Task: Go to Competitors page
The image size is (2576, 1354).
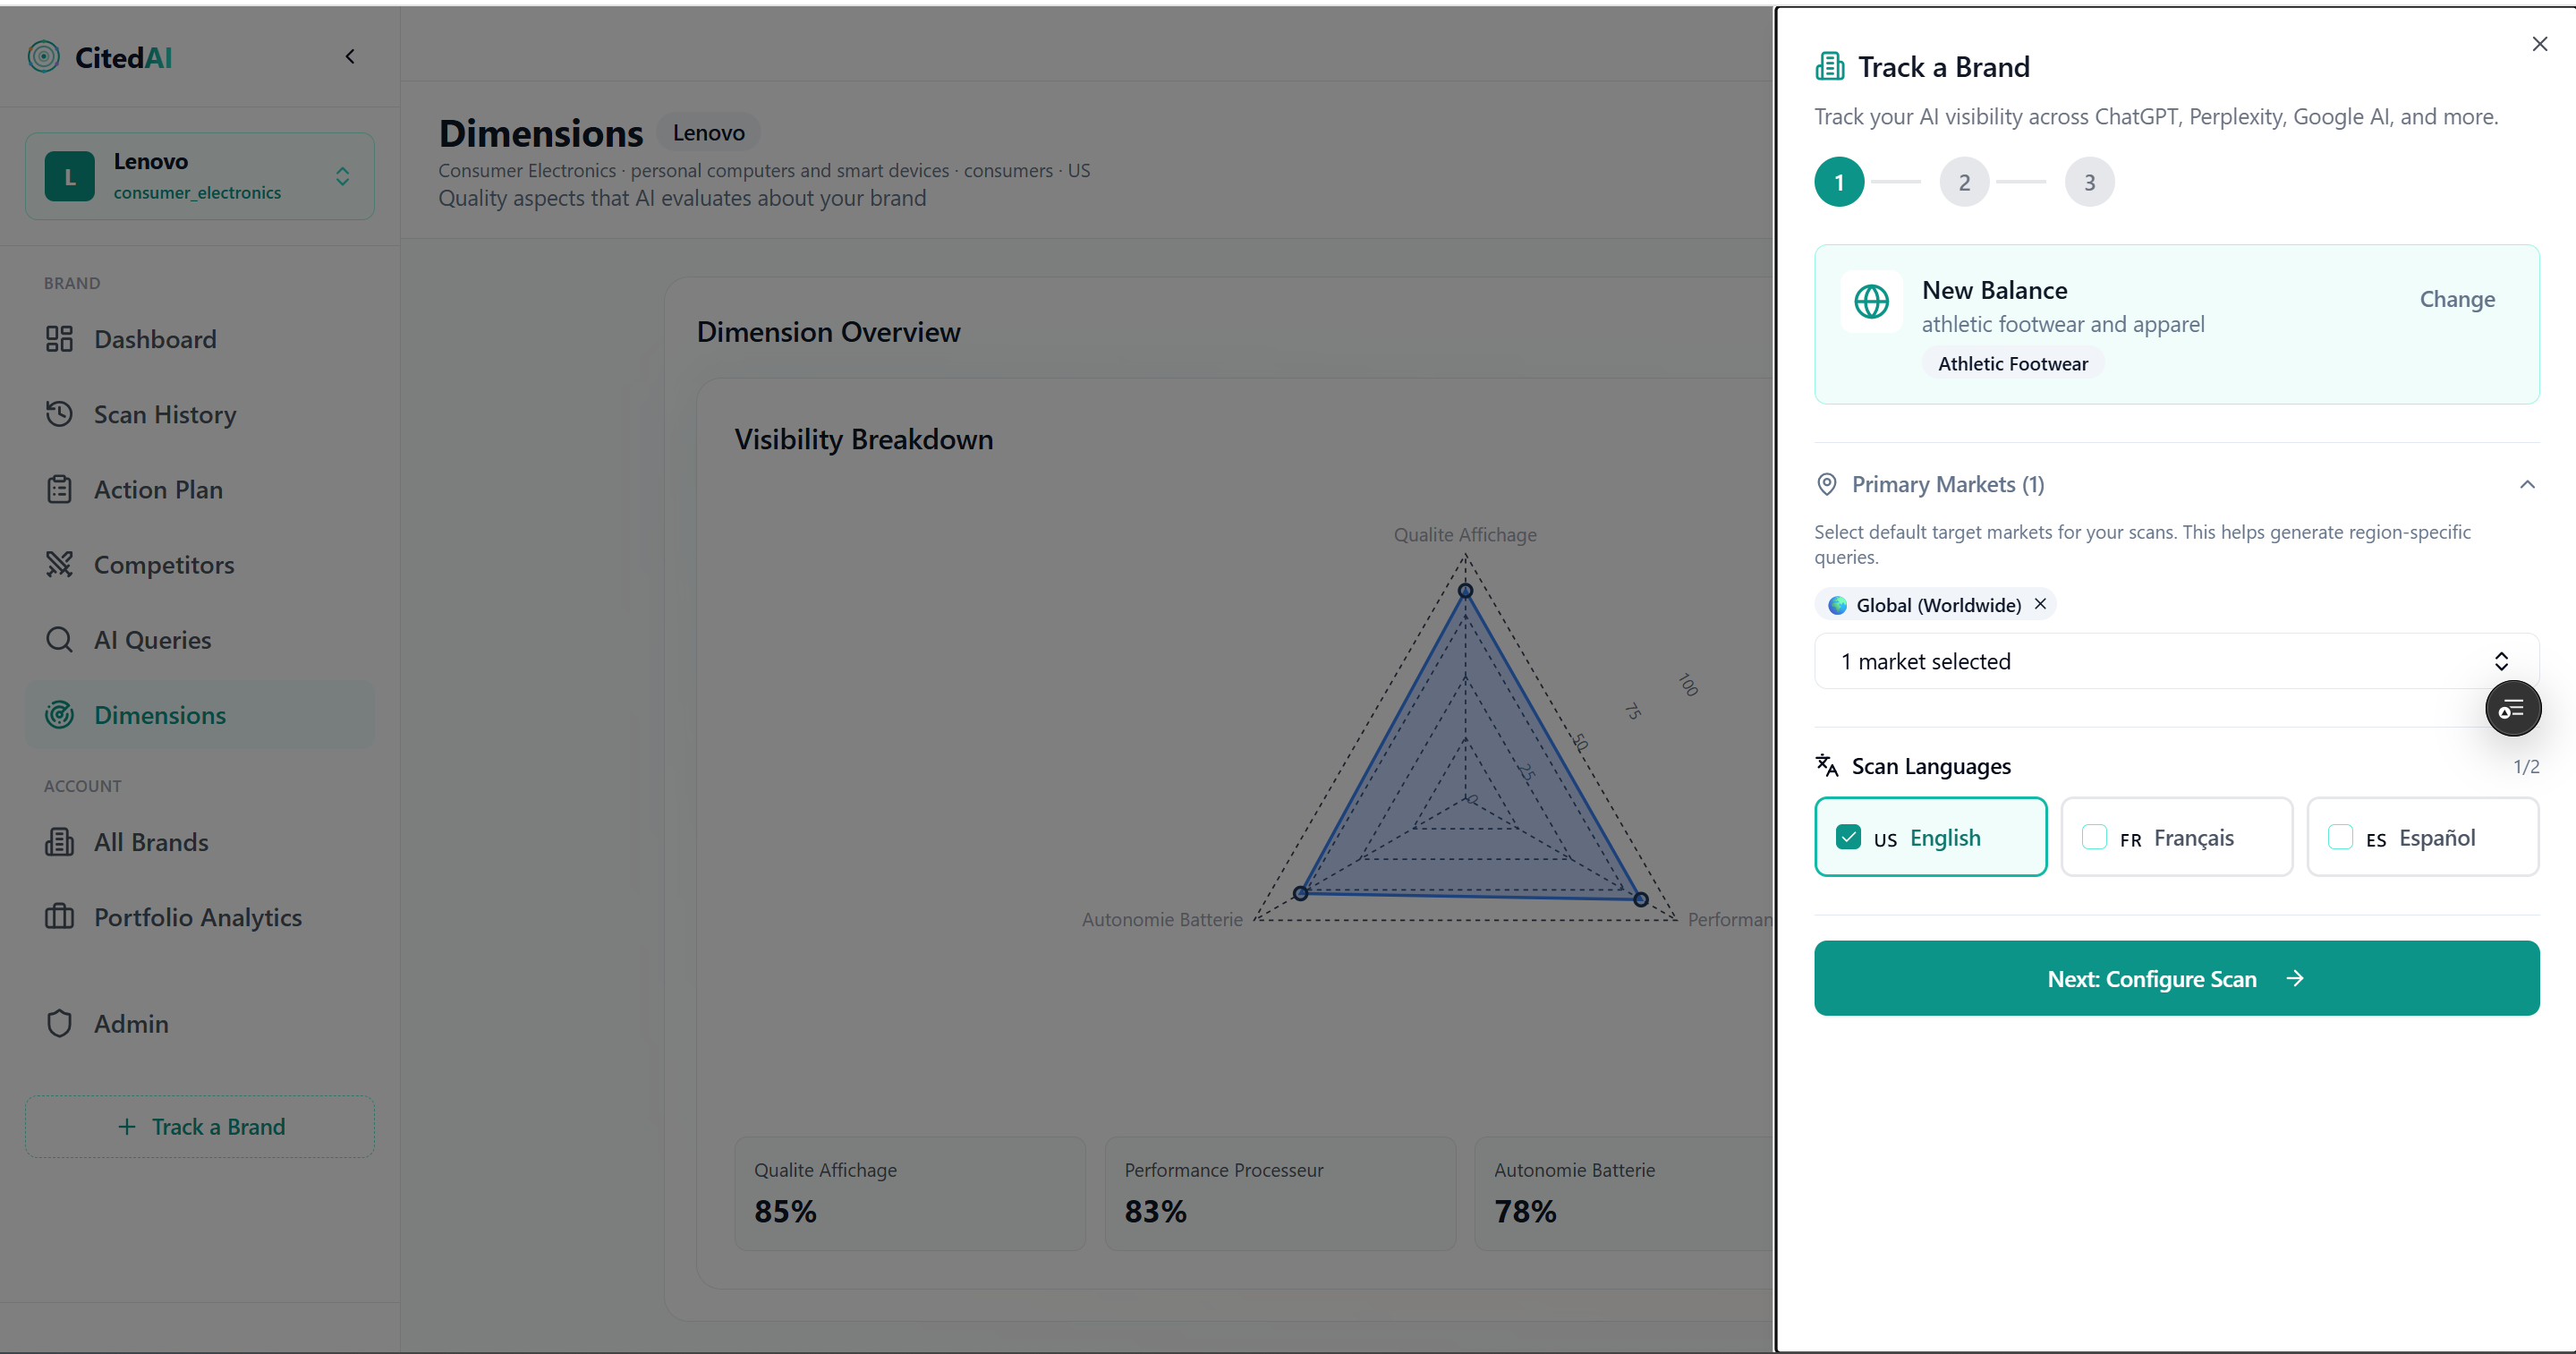Action: (164, 565)
